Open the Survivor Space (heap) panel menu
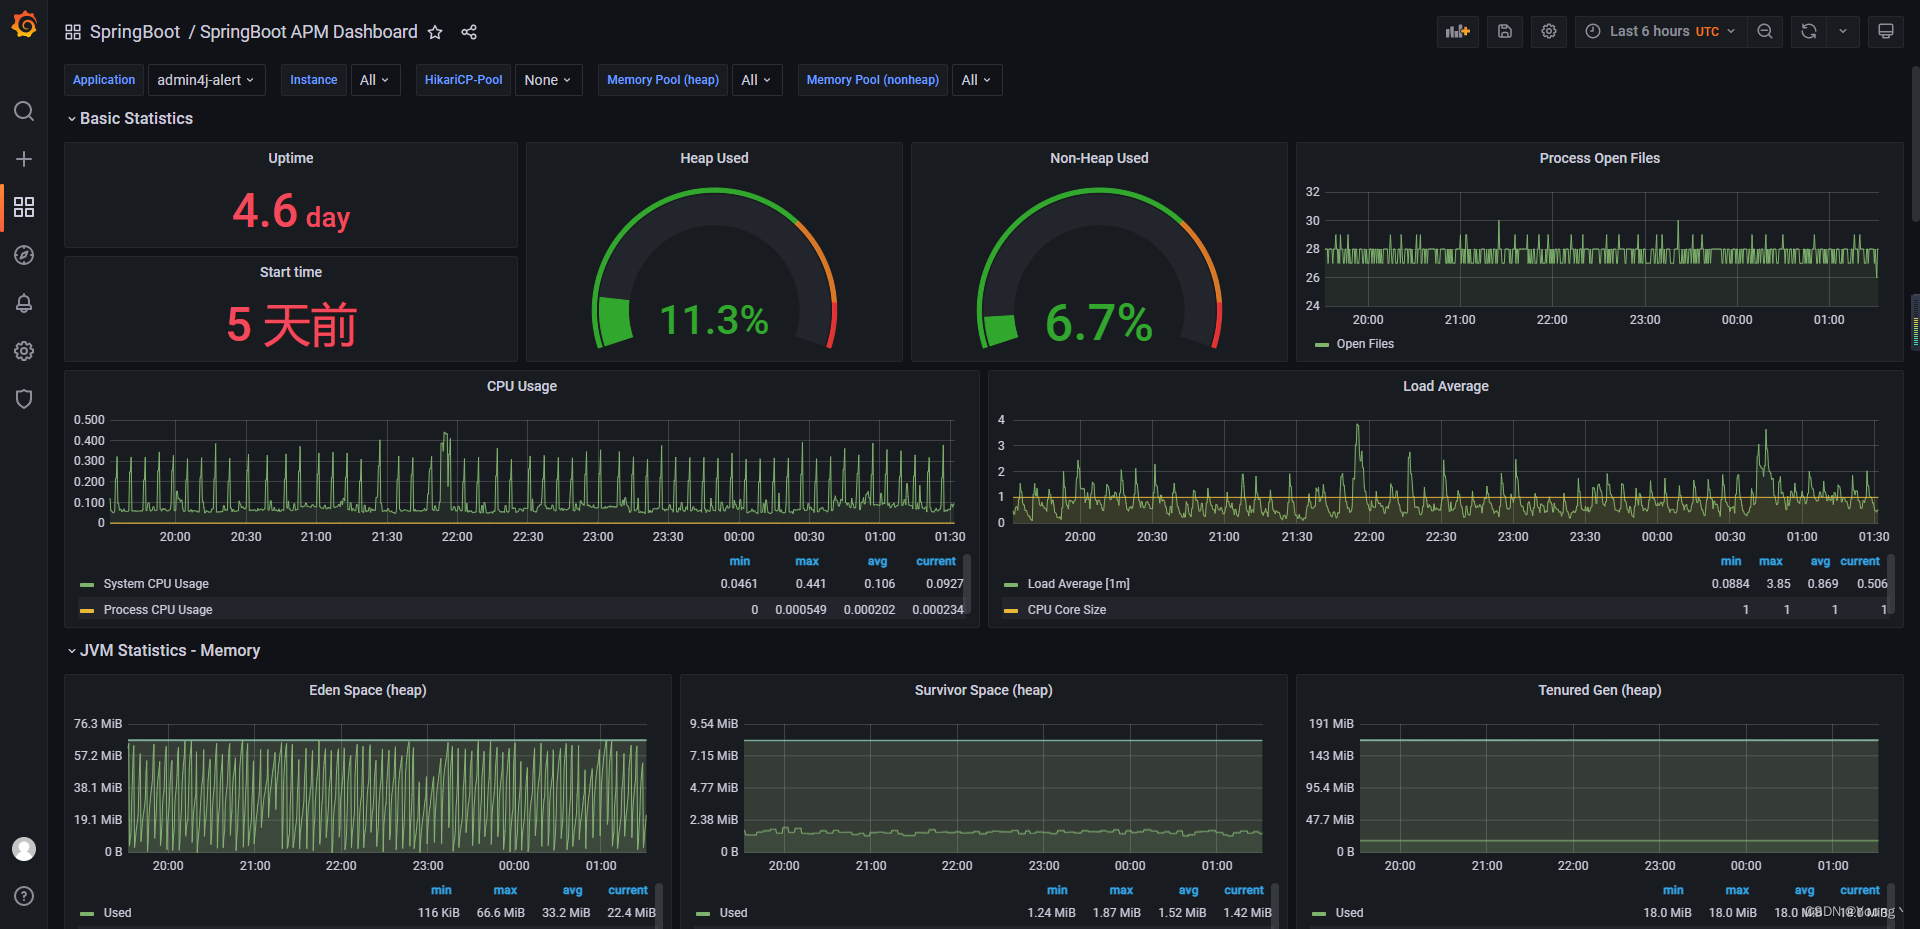The image size is (1920, 929). point(984,690)
